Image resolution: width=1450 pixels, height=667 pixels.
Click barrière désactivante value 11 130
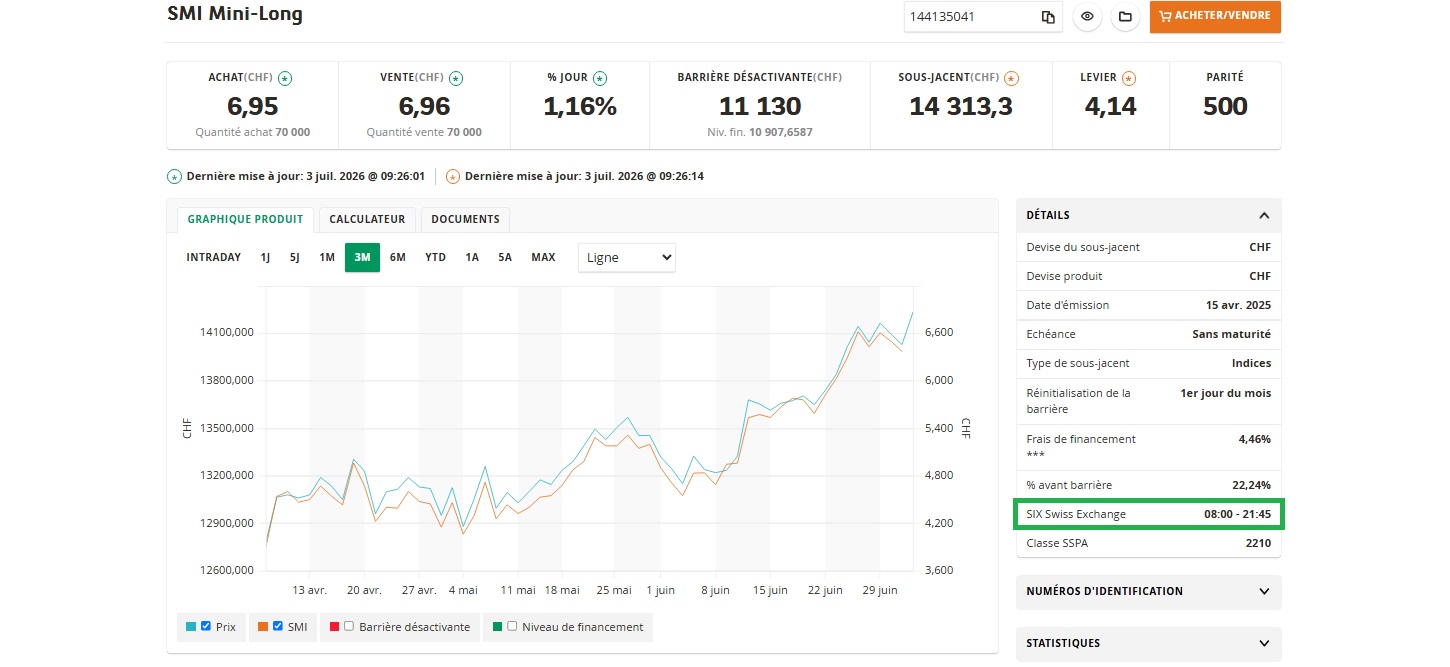[x=760, y=106]
